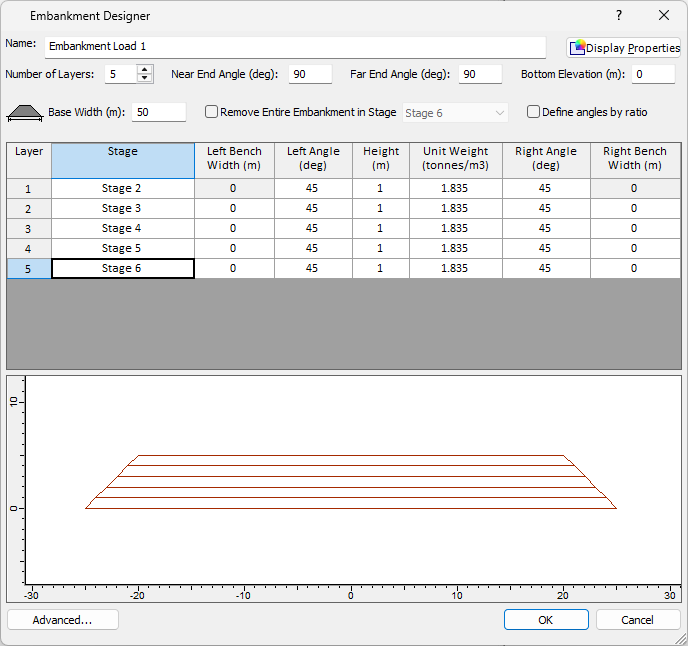Click the Near End Angle field

(310, 74)
